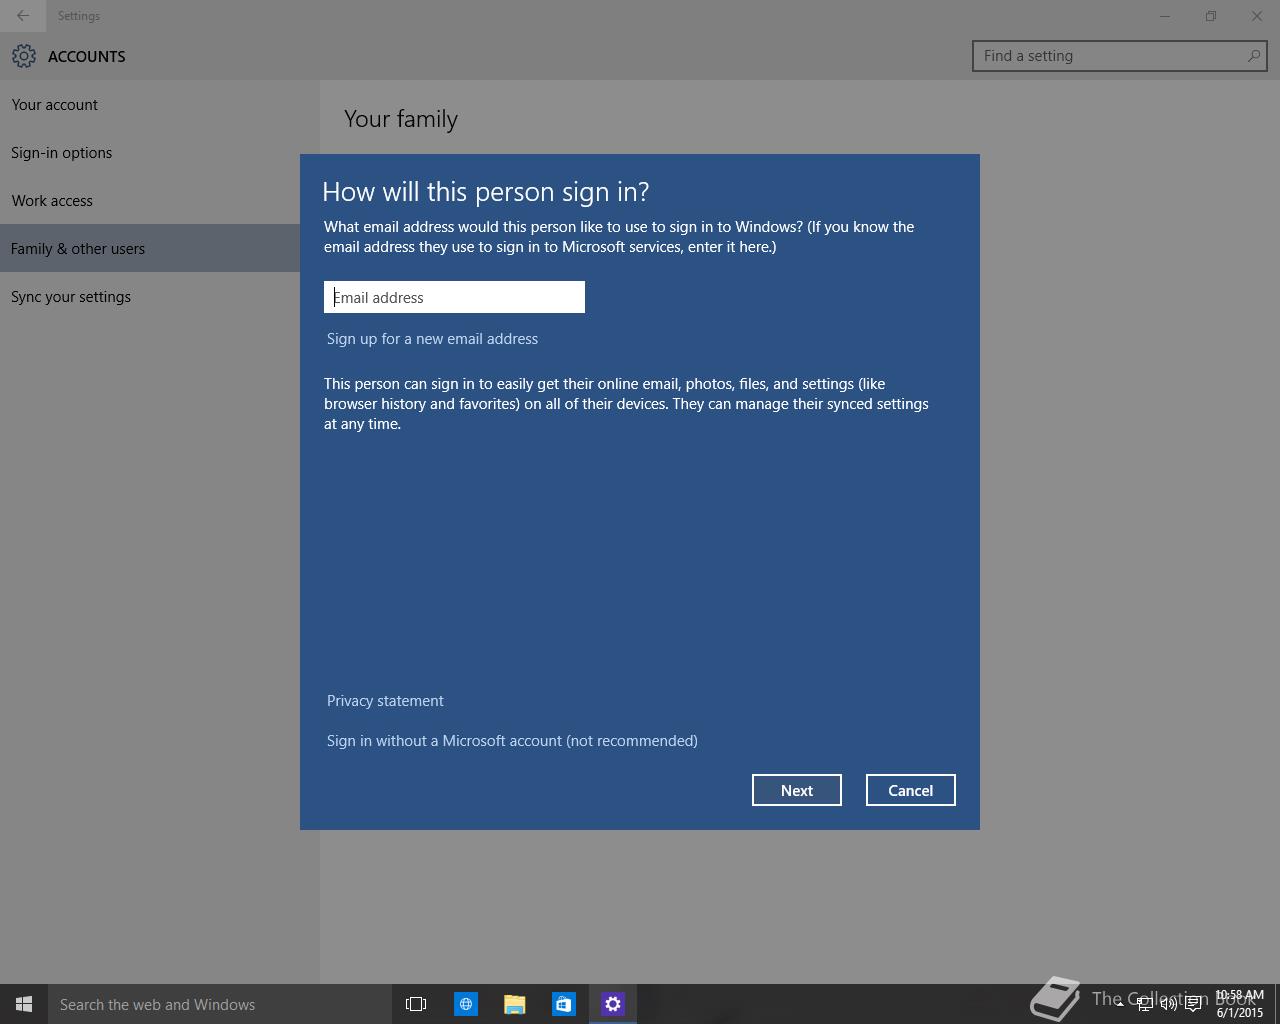The height and width of the screenshot is (1024, 1280).
Task: Click the Email address input field
Action: (454, 297)
